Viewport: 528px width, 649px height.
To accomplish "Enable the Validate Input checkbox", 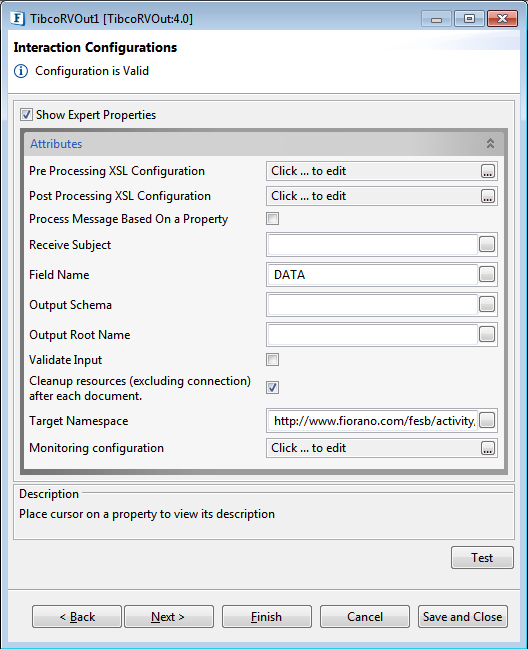I will point(272,360).
